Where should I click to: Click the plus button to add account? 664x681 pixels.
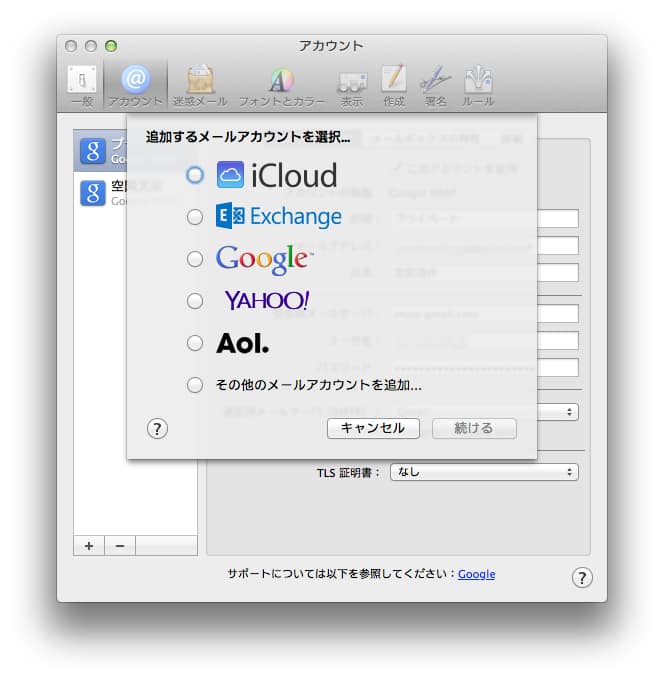point(88,545)
